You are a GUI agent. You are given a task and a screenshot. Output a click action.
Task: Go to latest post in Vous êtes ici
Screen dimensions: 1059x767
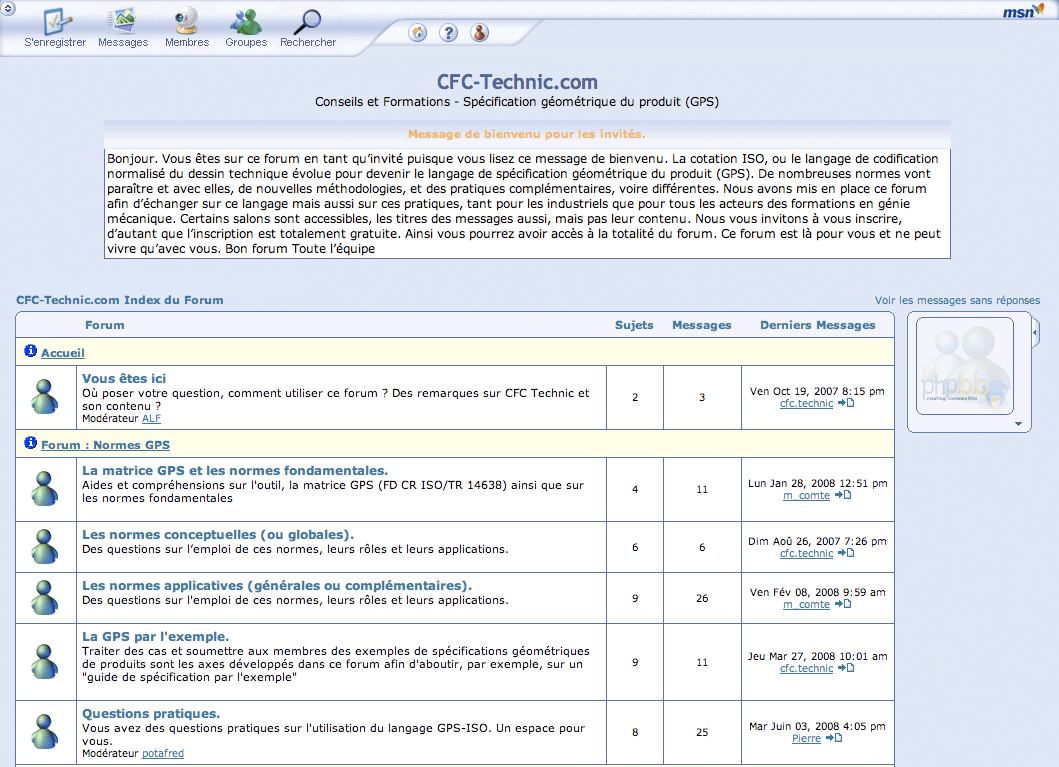click(x=846, y=403)
